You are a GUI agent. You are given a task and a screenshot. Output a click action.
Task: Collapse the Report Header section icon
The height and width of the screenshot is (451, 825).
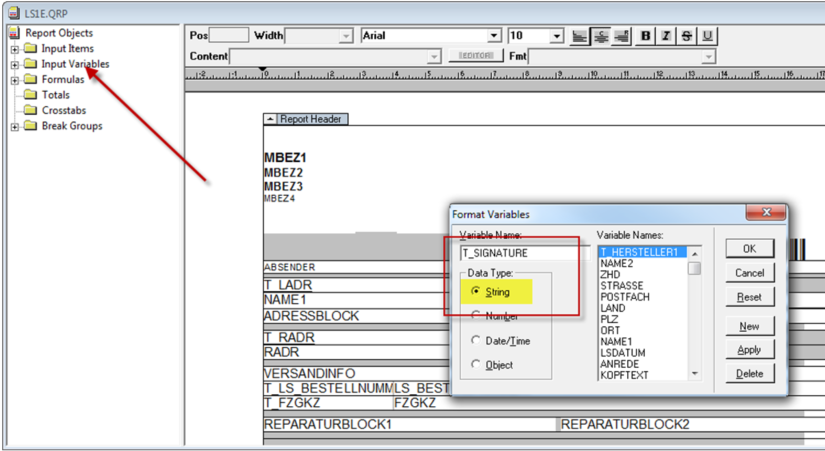(270, 119)
